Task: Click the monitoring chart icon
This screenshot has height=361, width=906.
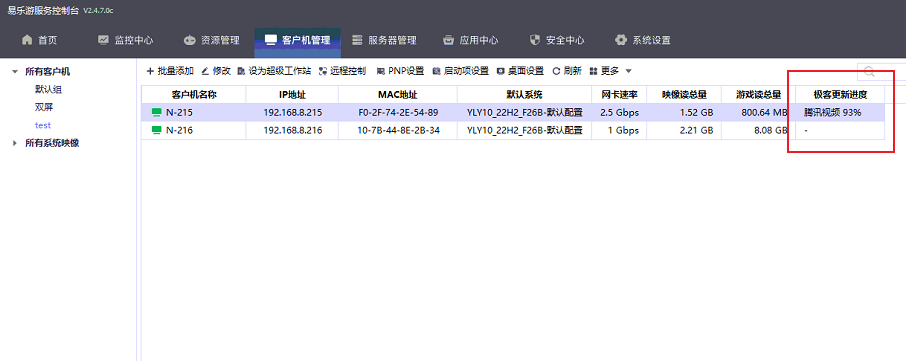Action: pyautogui.click(x=103, y=40)
